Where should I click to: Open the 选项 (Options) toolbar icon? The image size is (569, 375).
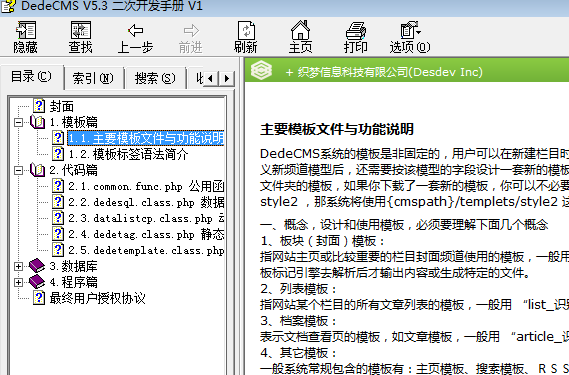coord(410,30)
